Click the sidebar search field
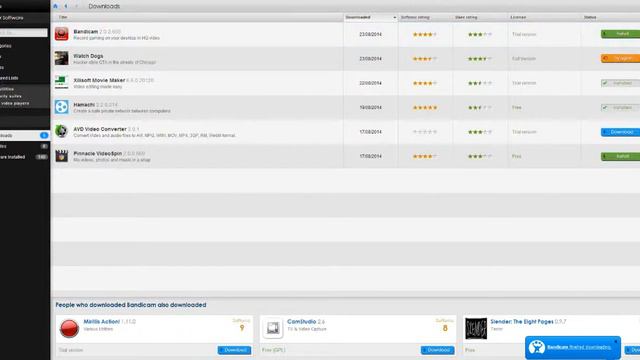This screenshot has height=360, width=640. (24, 33)
